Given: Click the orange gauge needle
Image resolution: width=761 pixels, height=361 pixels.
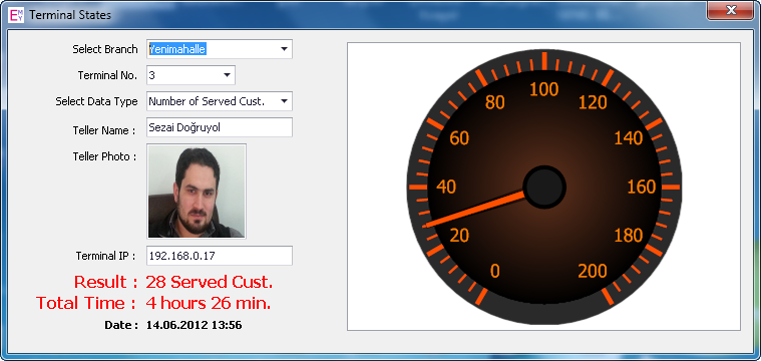Looking at the screenshot, I should pos(474,209).
